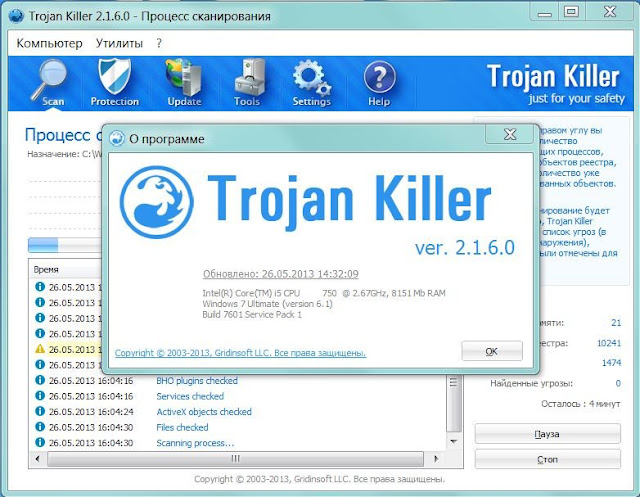Open the Settings gears section
The height and width of the screenshot is (497, 640).
[311, 83]
